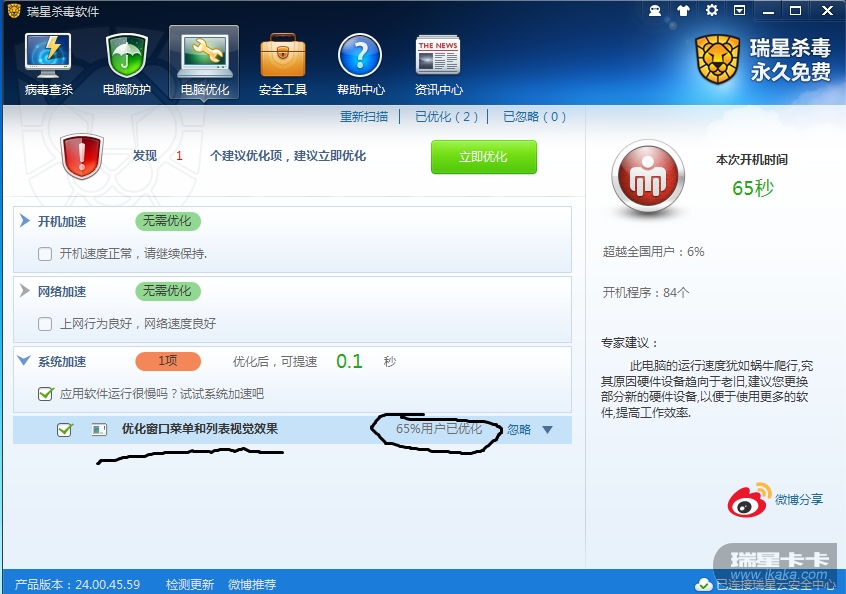846x594 pixels.
Task: Toggle the 上网行为良好 checkbox
Action: (x=45, y=324)
